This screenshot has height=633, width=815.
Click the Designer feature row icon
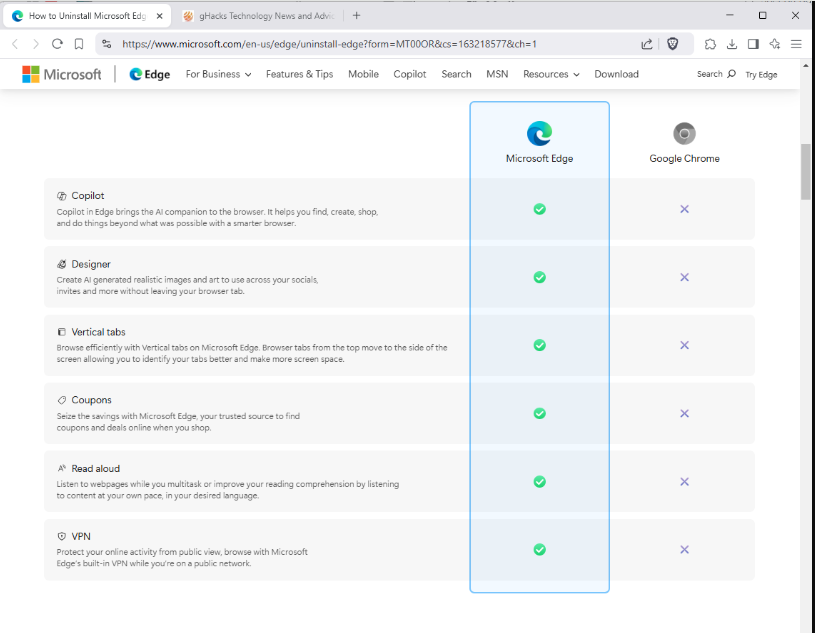(61, 264)
